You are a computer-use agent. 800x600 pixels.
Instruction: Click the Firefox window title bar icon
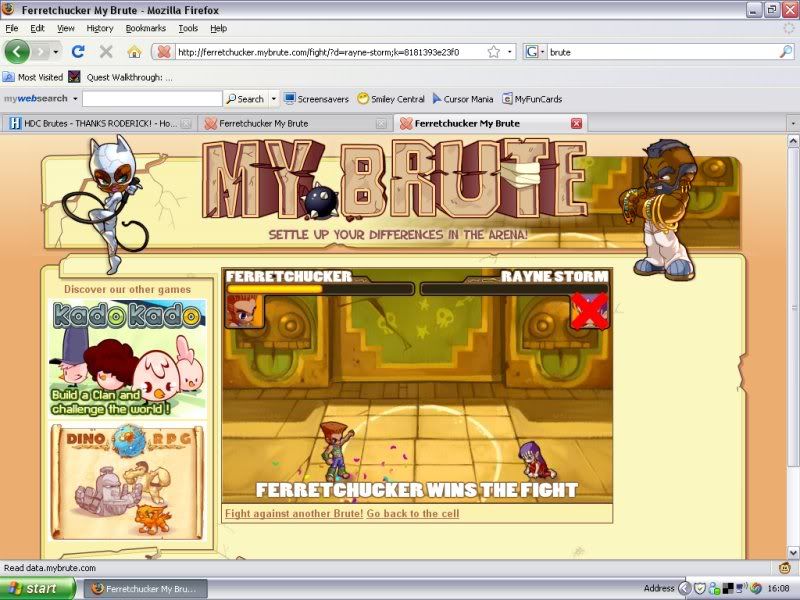[9, 10]
